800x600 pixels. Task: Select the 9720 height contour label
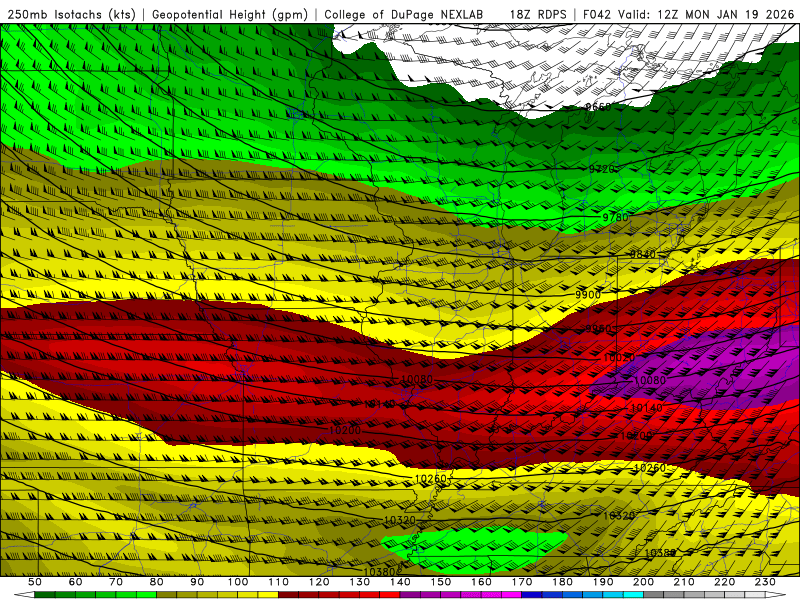[602, 169]
